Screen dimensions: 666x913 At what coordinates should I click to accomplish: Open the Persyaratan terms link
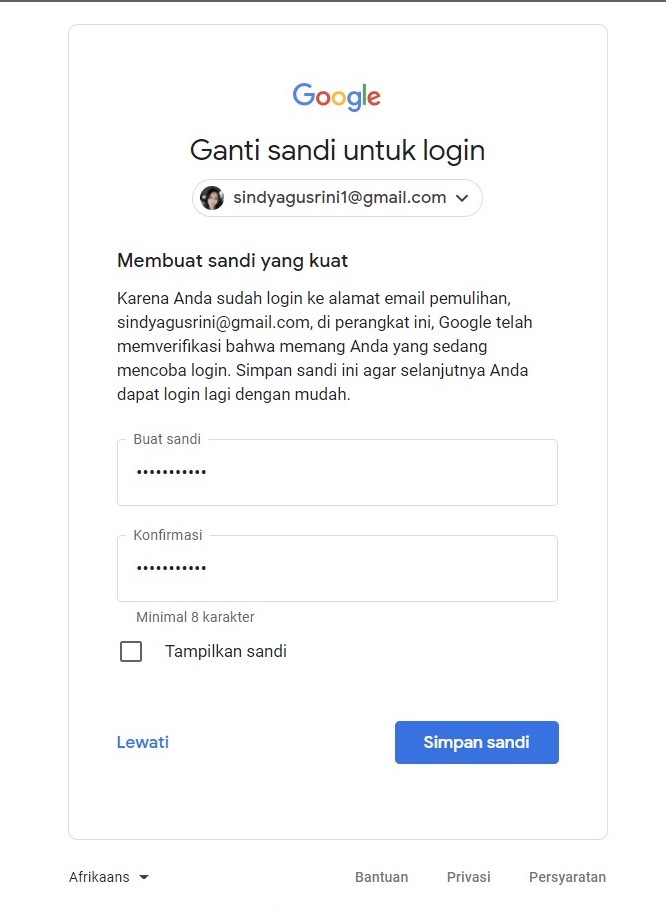tap(567, 877)
